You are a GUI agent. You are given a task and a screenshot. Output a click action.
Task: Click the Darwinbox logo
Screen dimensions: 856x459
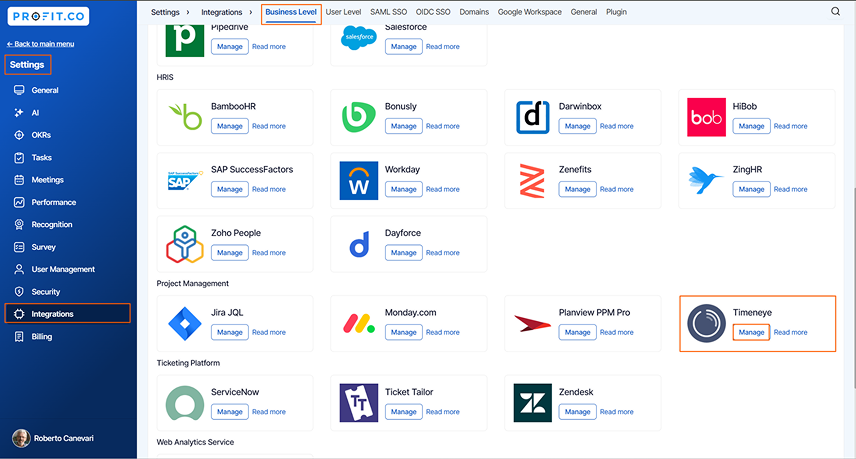click(x=532, y=117)
